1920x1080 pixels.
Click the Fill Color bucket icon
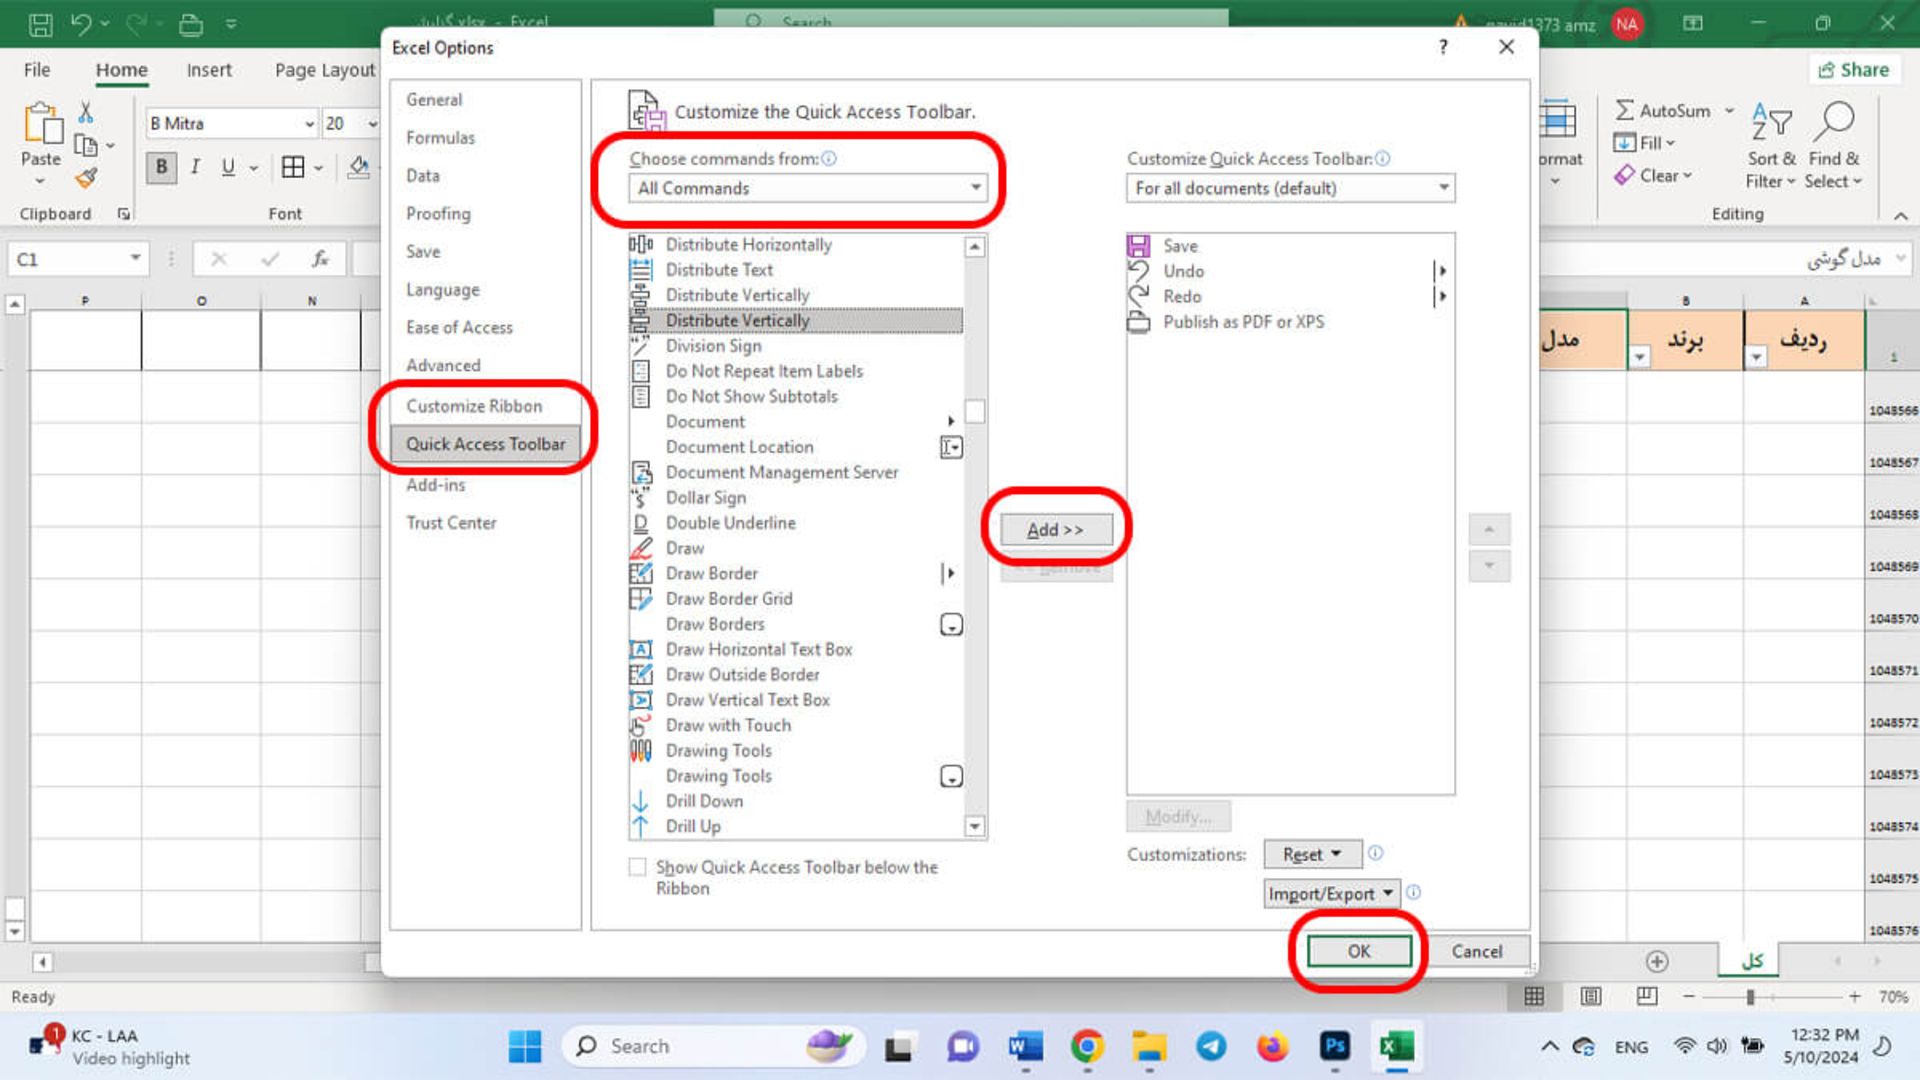pyautogui.click(x=359, y=167)
